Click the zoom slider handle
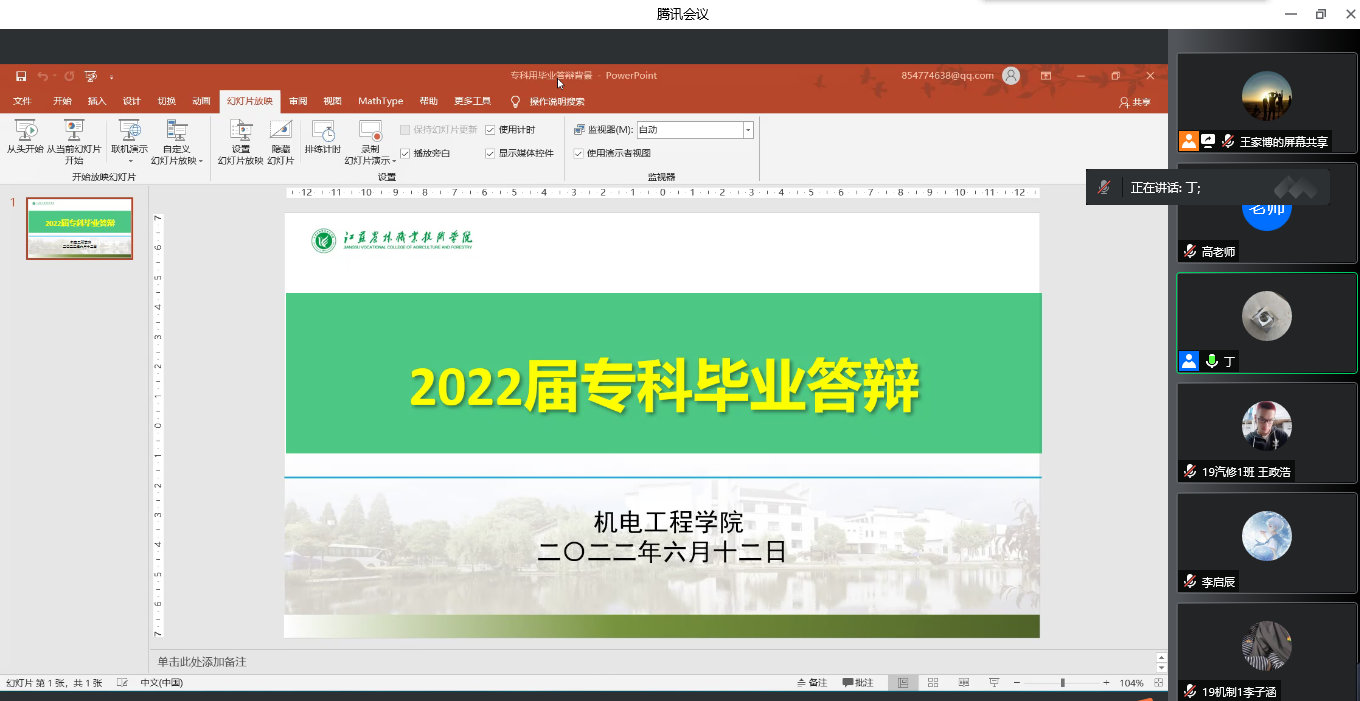 1062,683
